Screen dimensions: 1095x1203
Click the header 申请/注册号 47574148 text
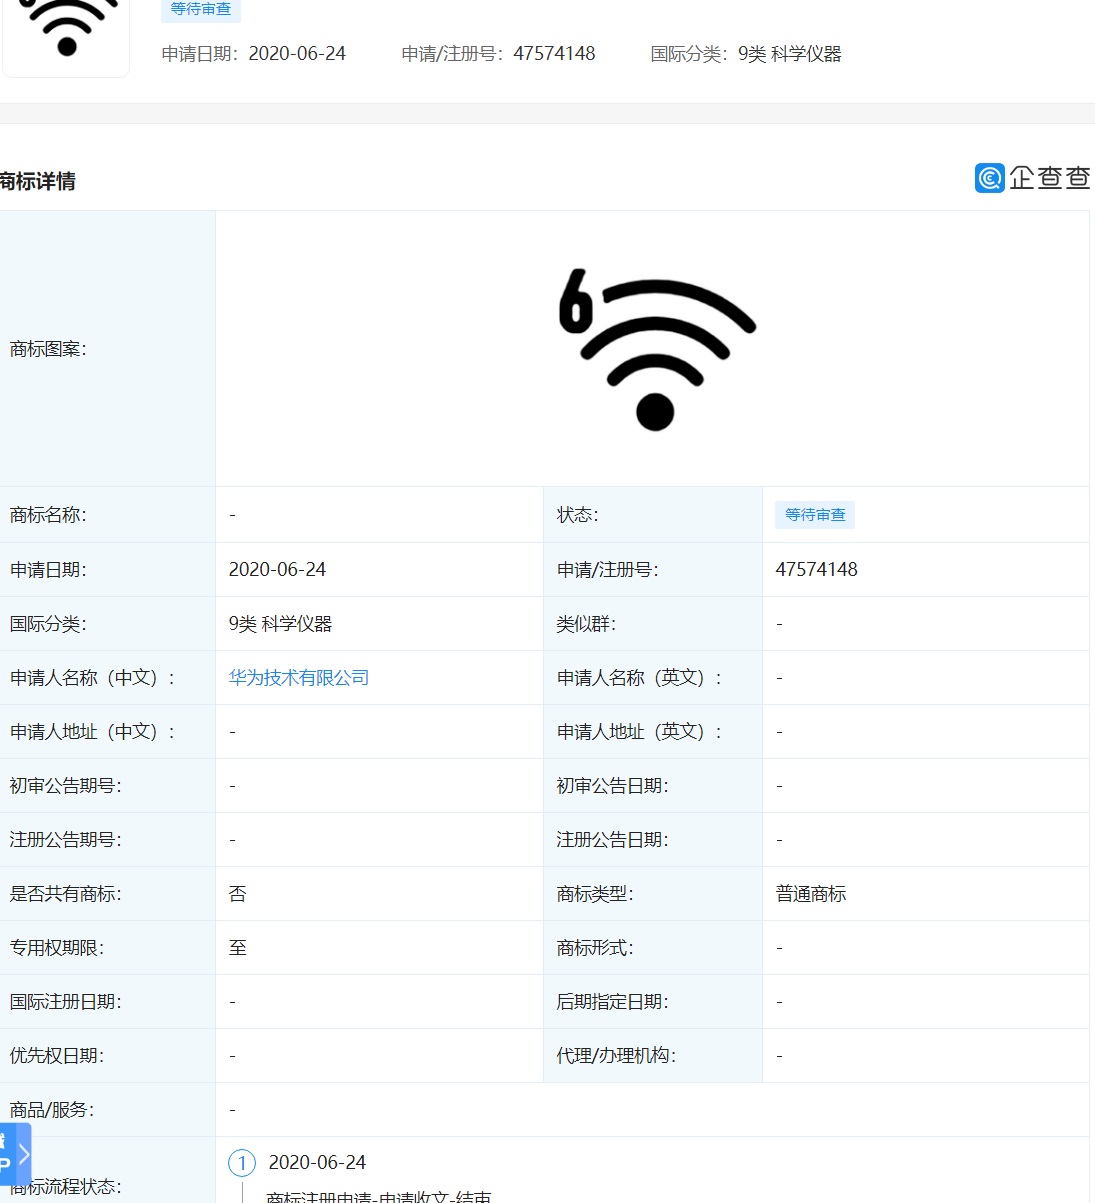coord(498,54)
